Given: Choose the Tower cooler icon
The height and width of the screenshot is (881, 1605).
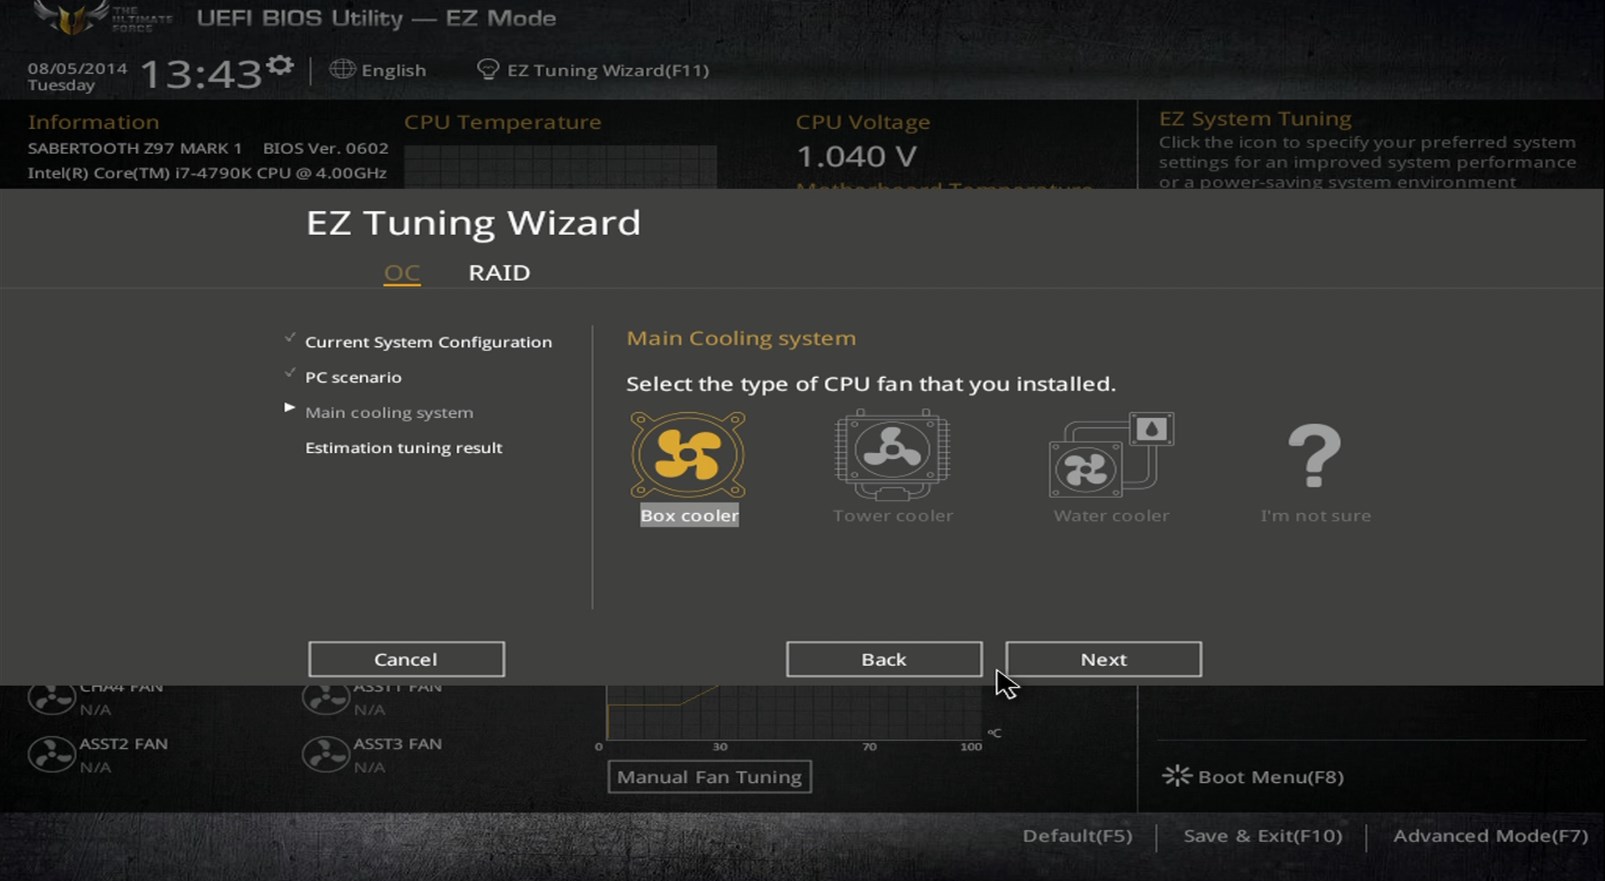Looking at the screenshot, I should [x=892, y=455].
